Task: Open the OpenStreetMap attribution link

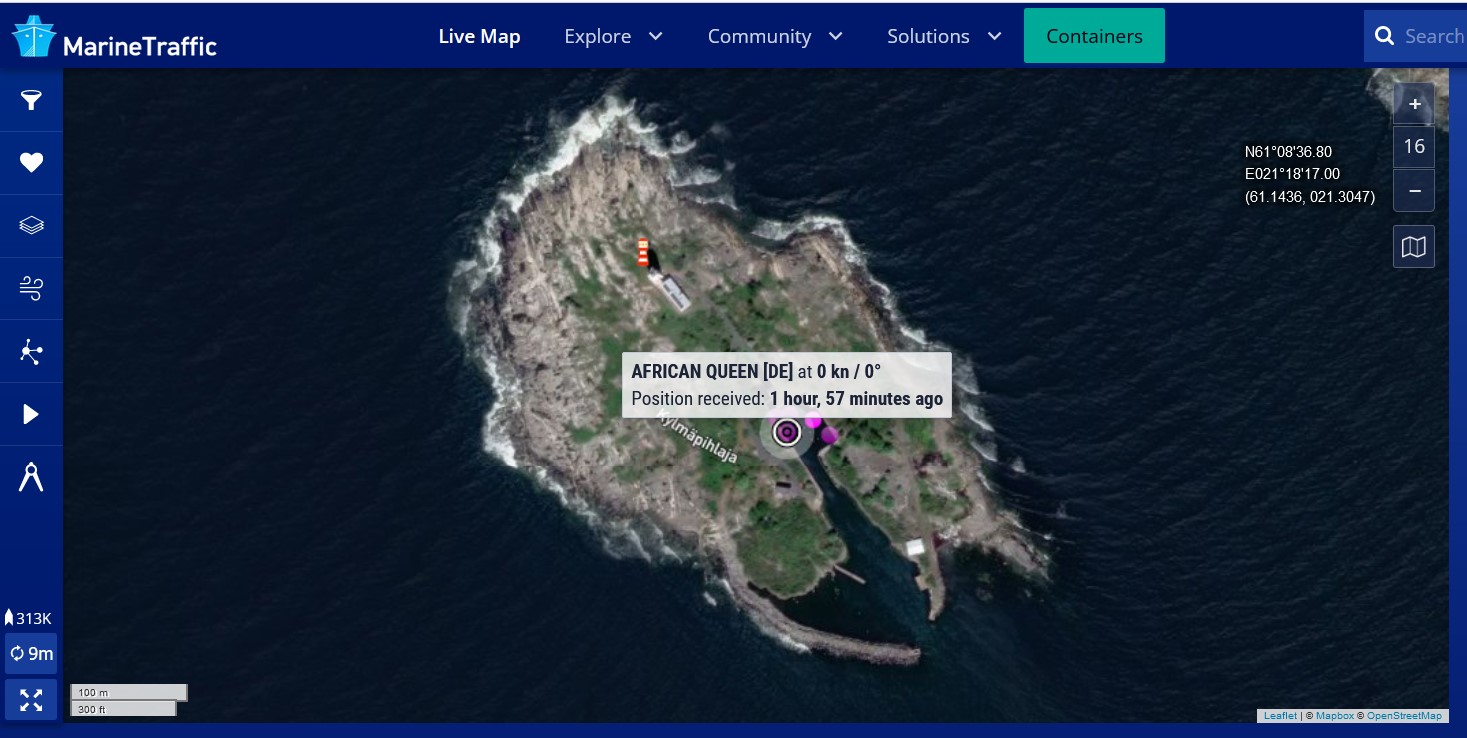Action: [x=1404, y=716]
